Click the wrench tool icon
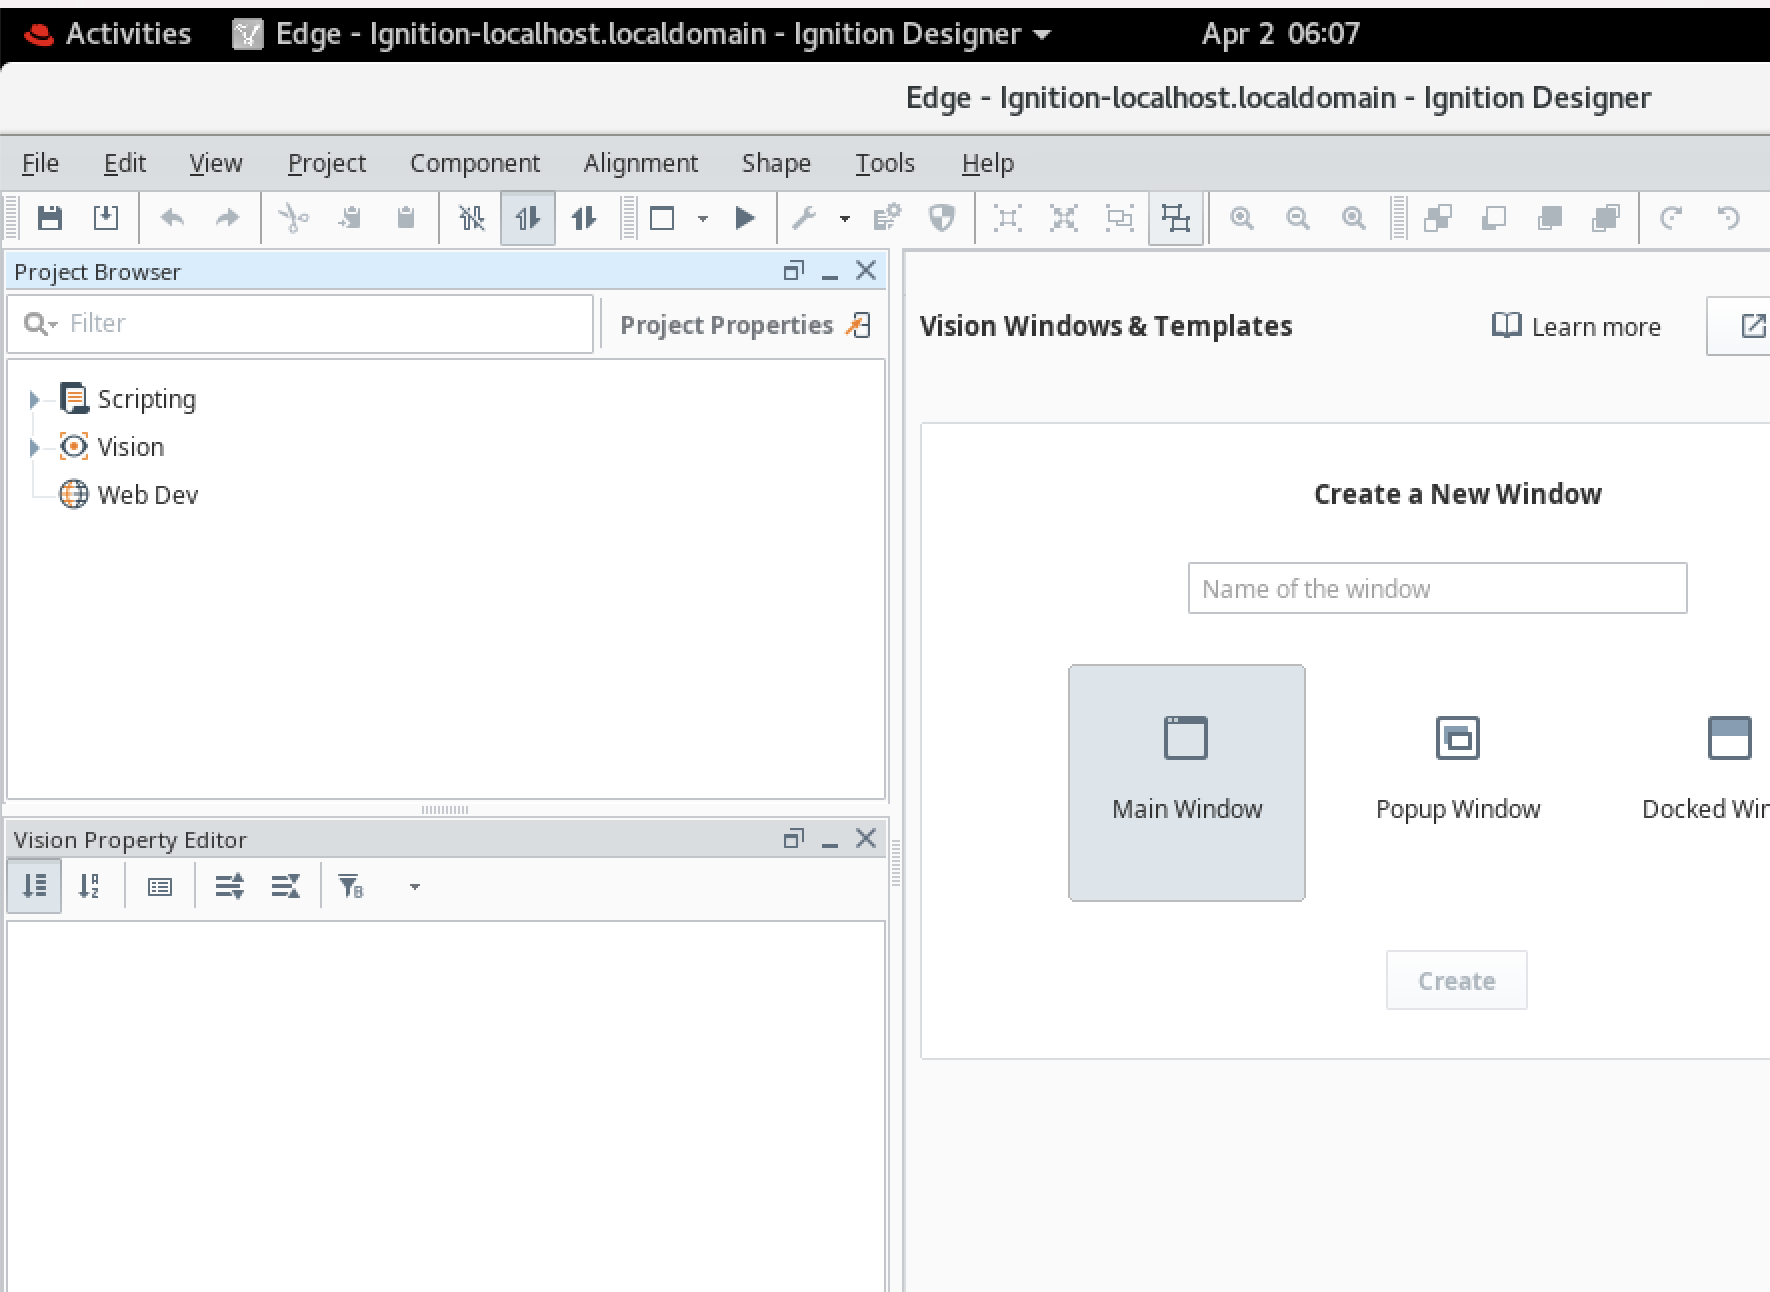The height and width of the screenshot is (1292, 1770). pos(804,218)
